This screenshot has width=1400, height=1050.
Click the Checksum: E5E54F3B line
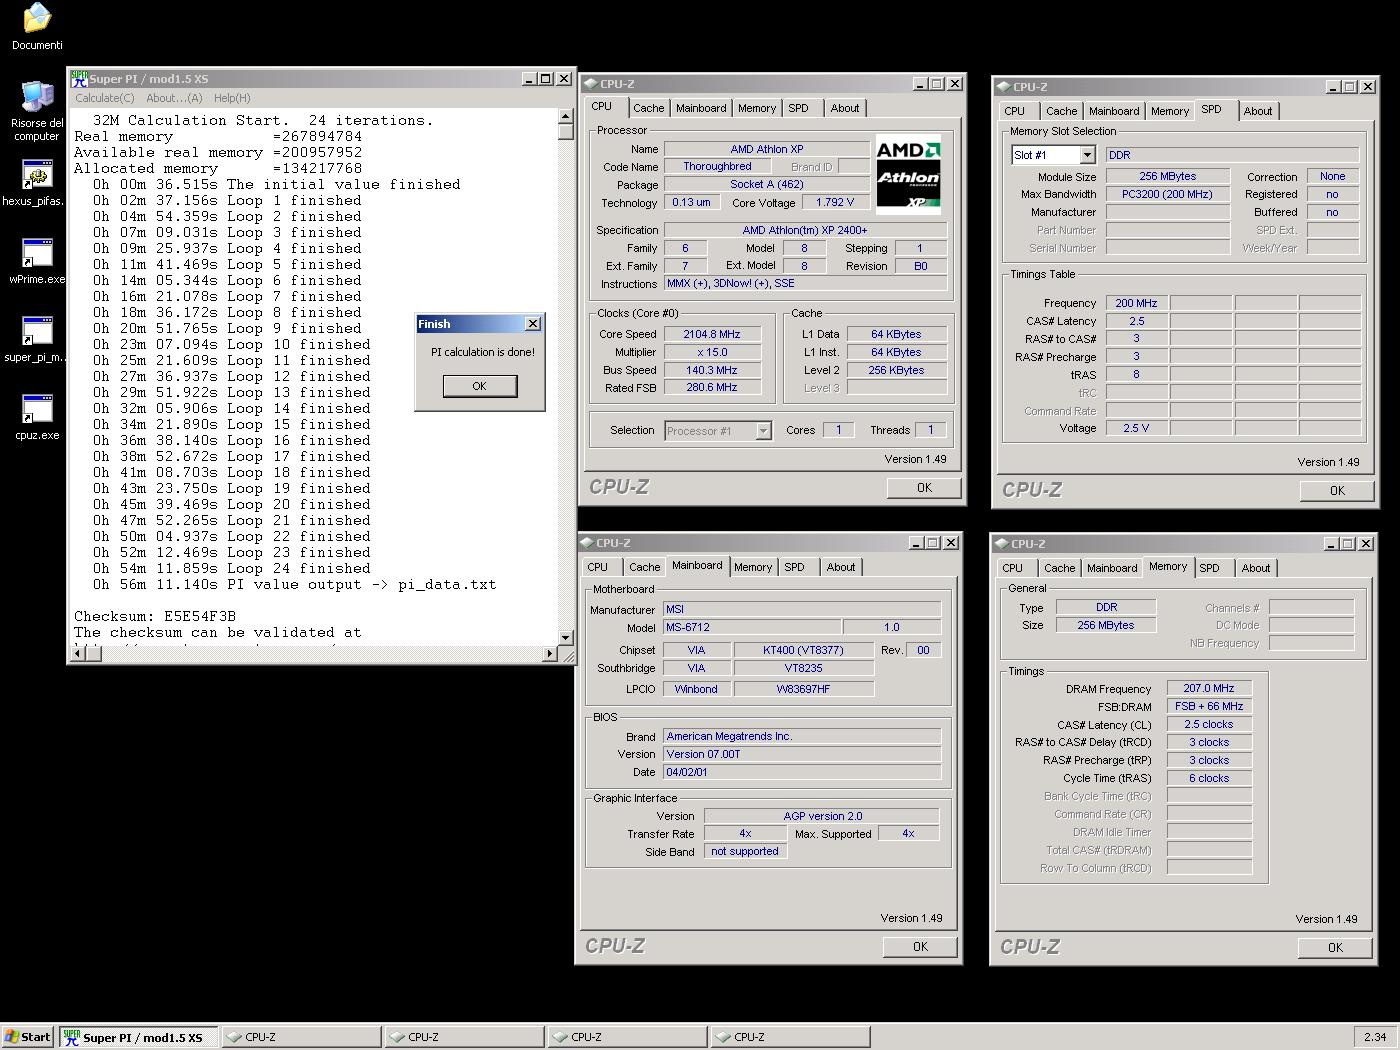[x=155, y=616]
